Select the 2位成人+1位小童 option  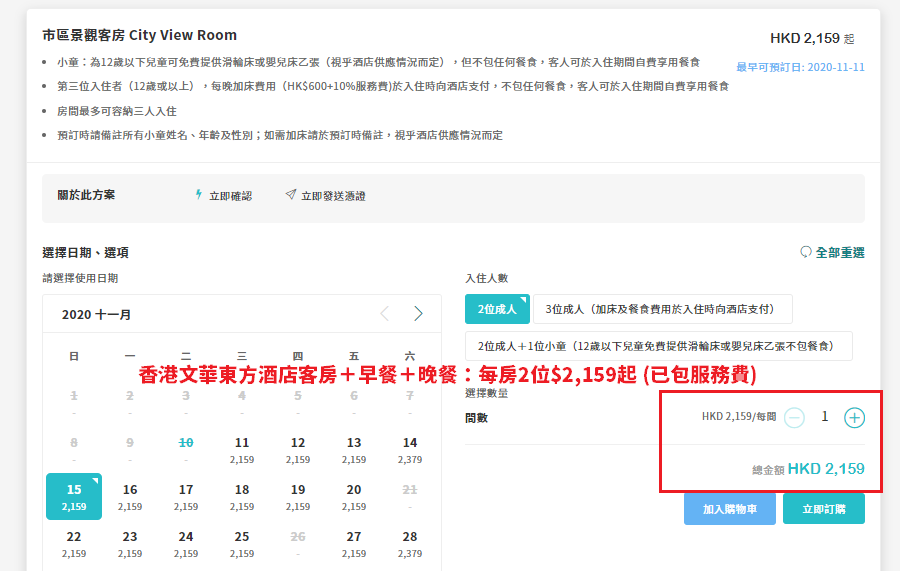click(658, 346)
